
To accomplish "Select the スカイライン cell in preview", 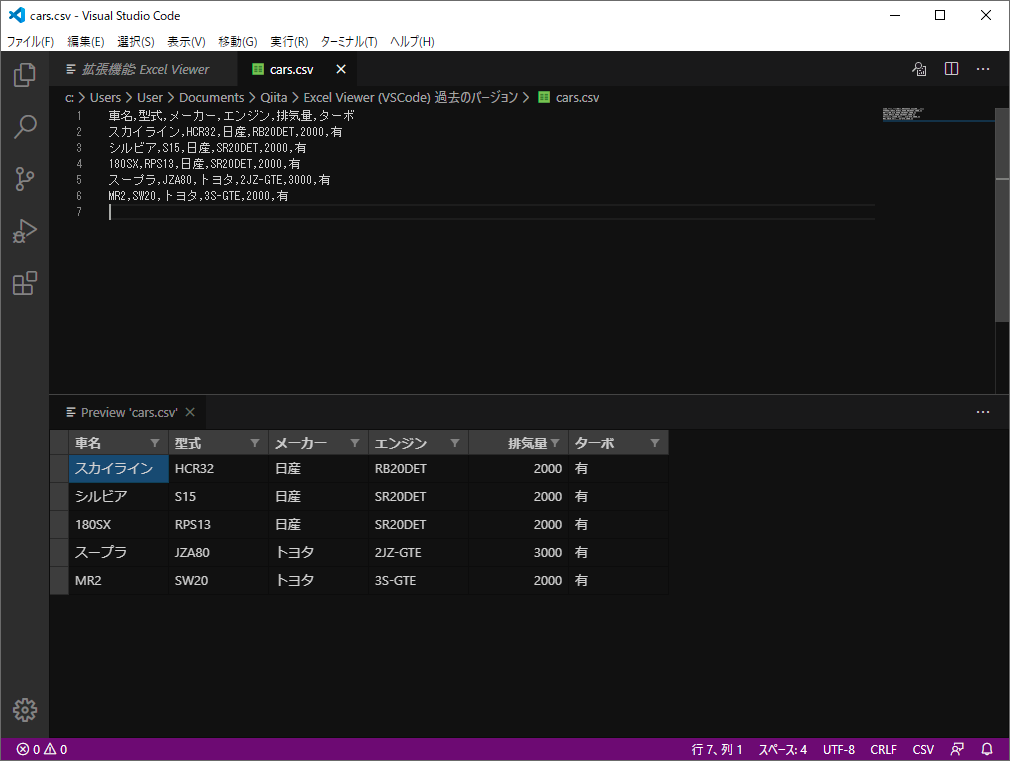I will (x=119, y=468).
